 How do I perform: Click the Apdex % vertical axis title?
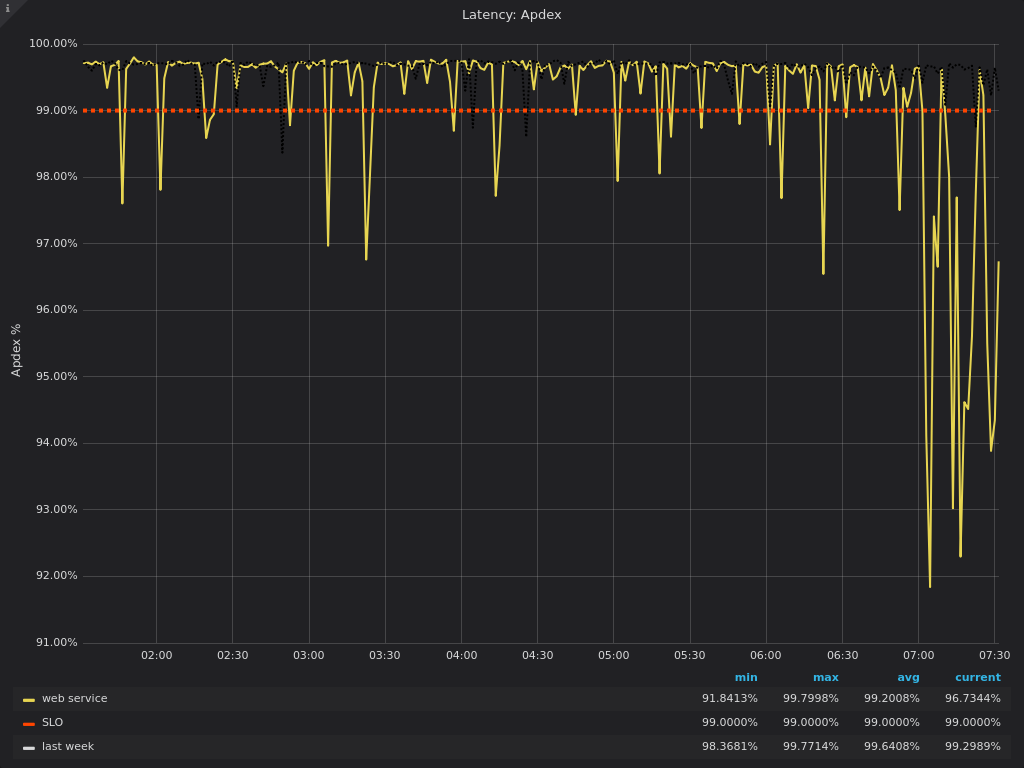point(16,350)
